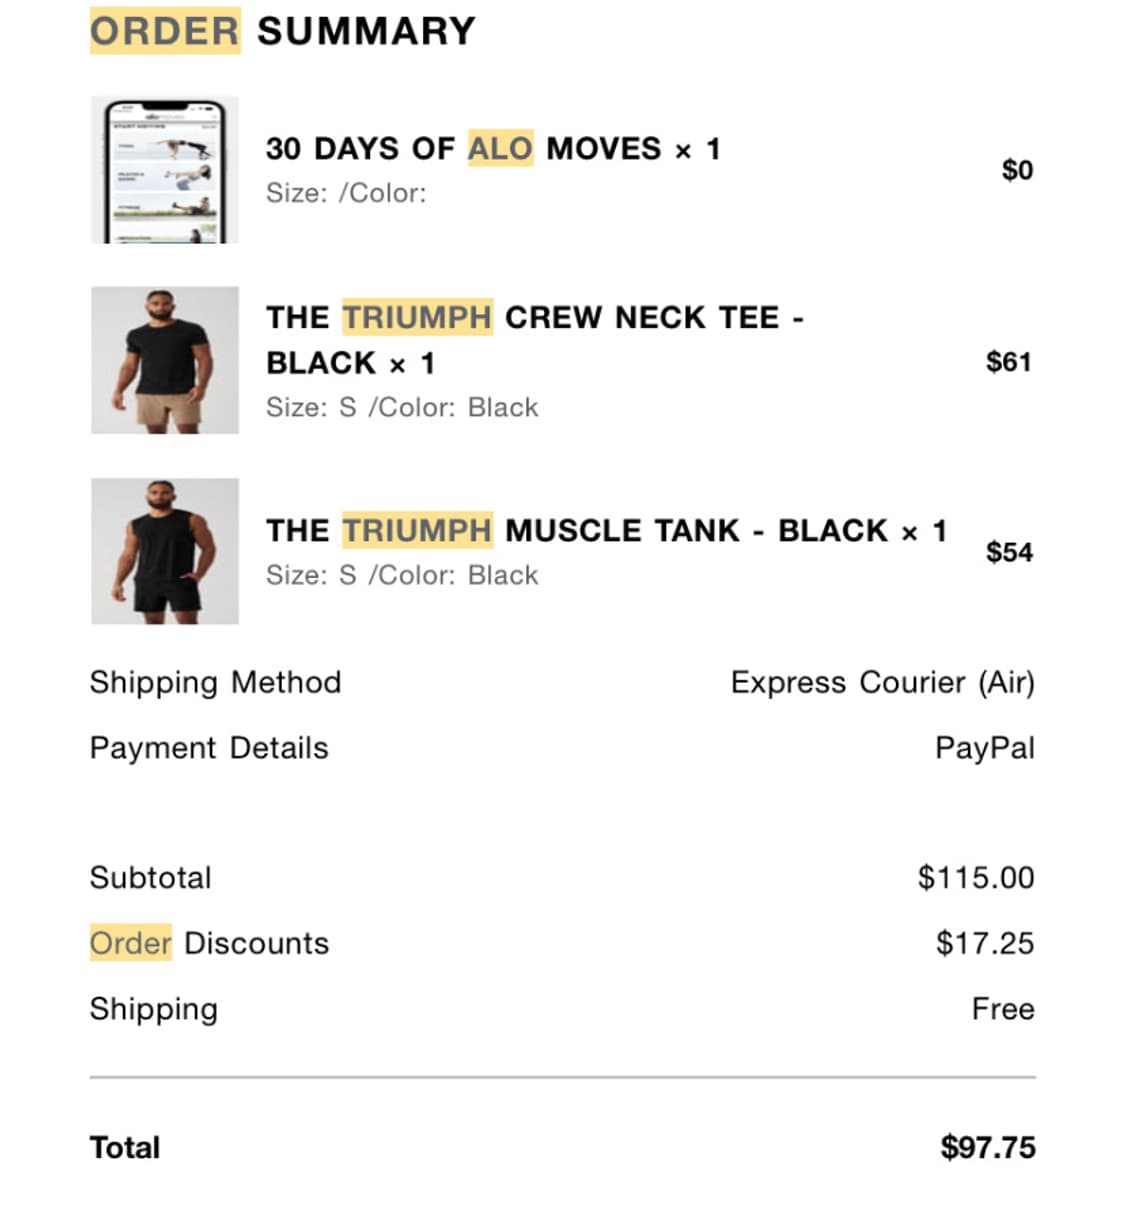Screen dimensions: 1125x1232
Task: Select the Free shipping value
Action: pos(1002,1009)
